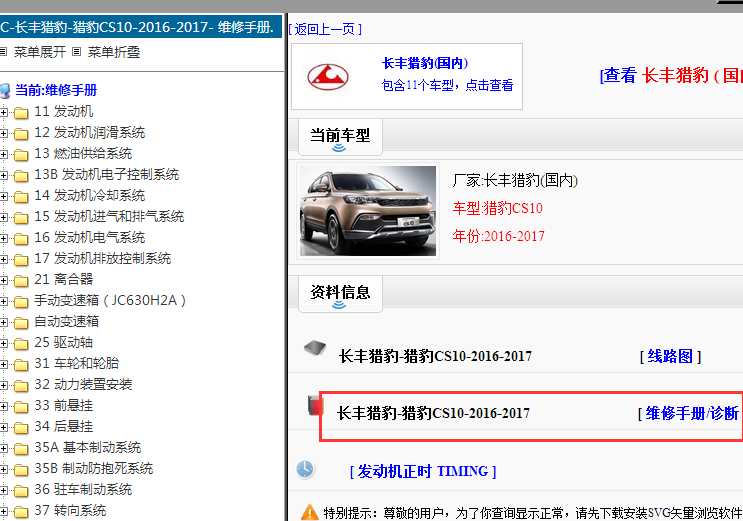Select tree item 31 车轮和轮胎
Screen dimensions: 743x521
(77, 363)
